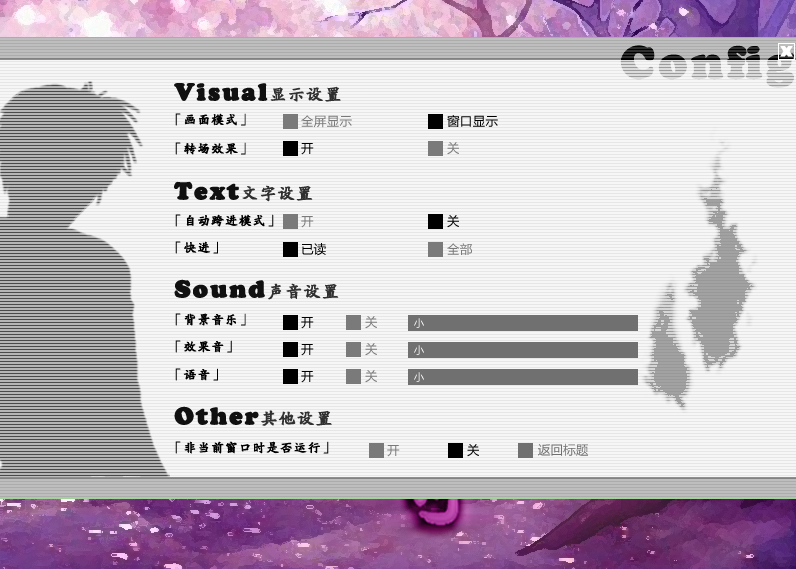796x569 pixels.
Task: Click 返回标题 to return to title
Action: point(553,450)
